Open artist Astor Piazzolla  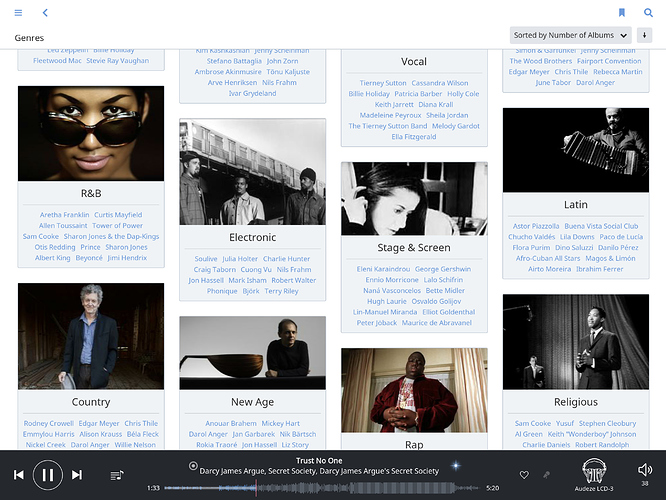536,226
